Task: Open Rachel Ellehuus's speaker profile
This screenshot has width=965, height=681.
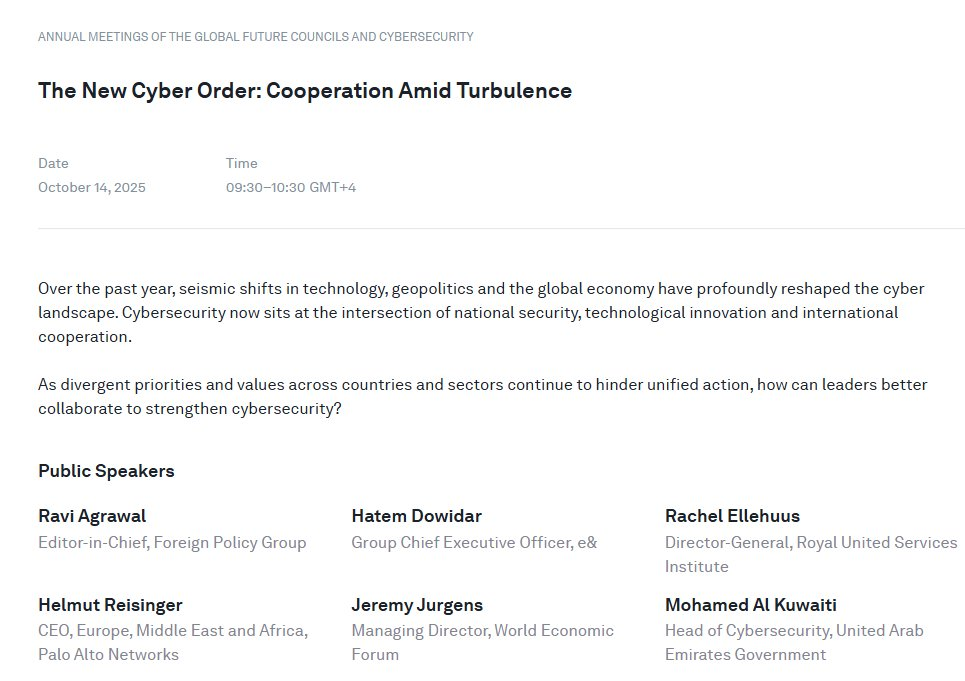Action: click(x=732, y=516)
